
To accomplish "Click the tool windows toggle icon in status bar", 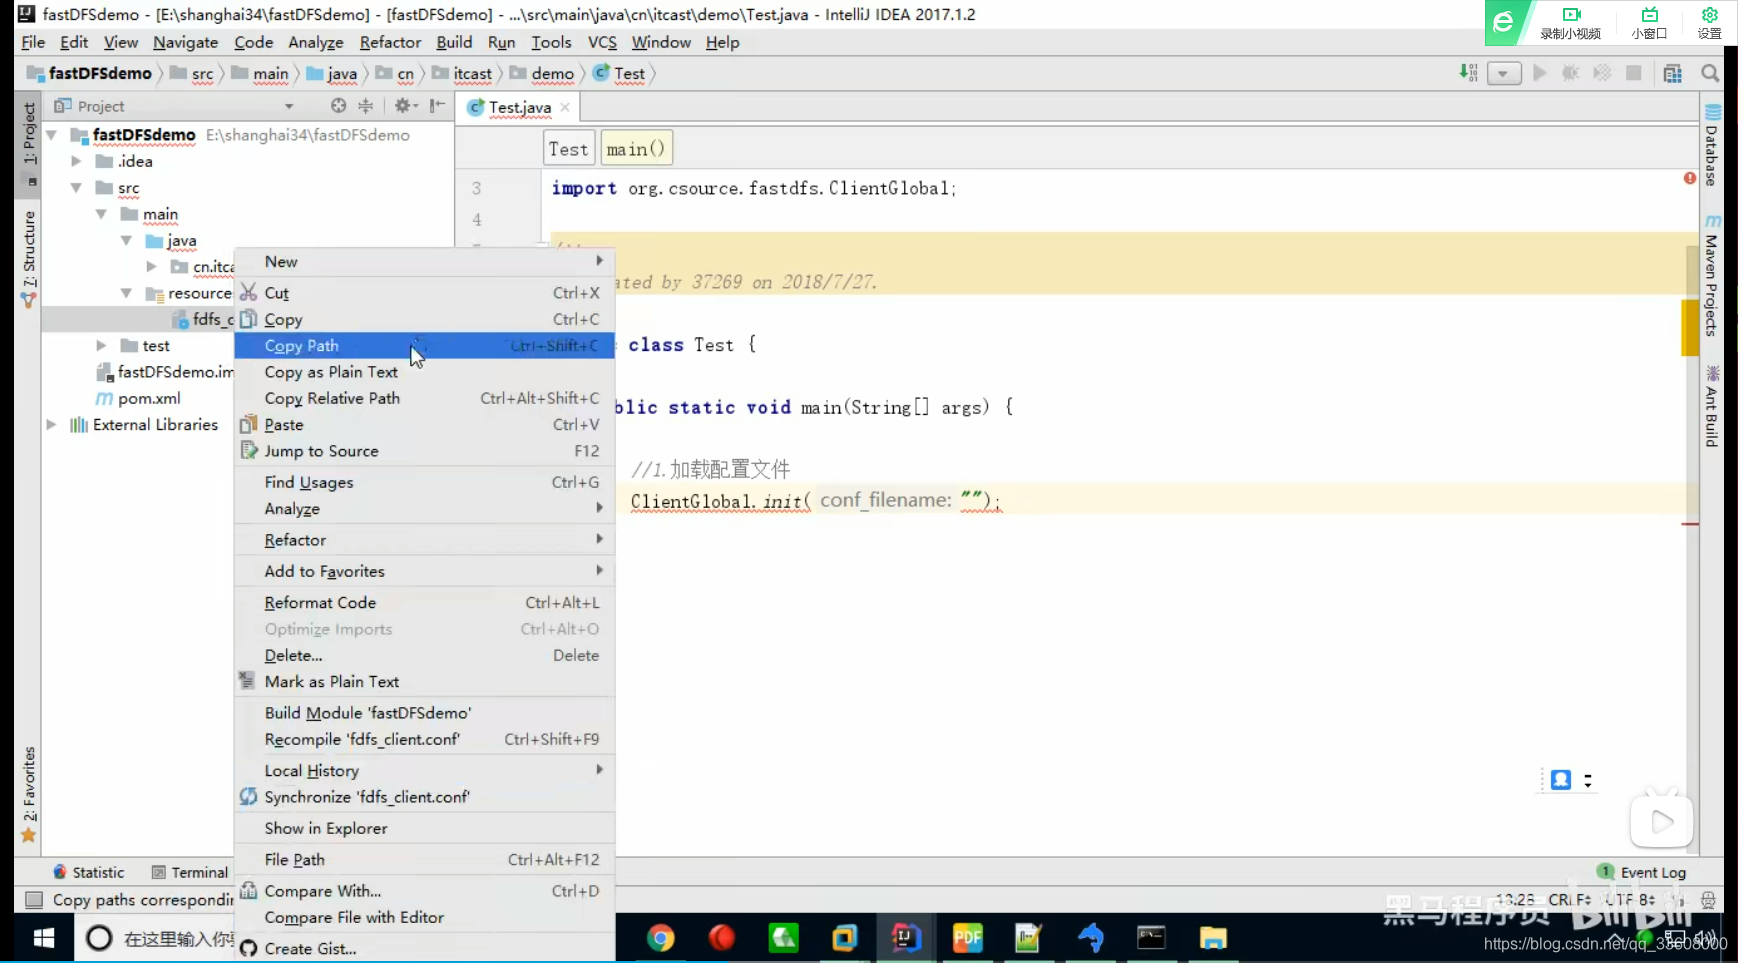I will (x=34, y=900).
